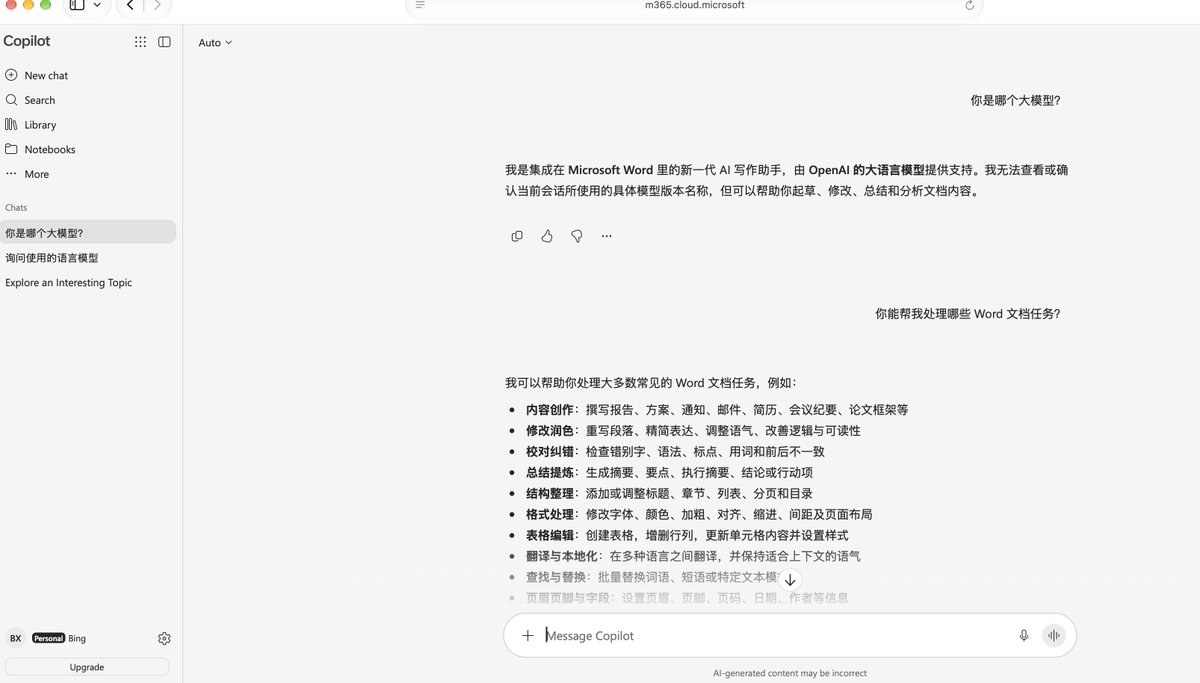Image resolution: width=1200 pixels, height=683 pixels.
Task: Go back in Safari browser
Action: tap(130, 5)
